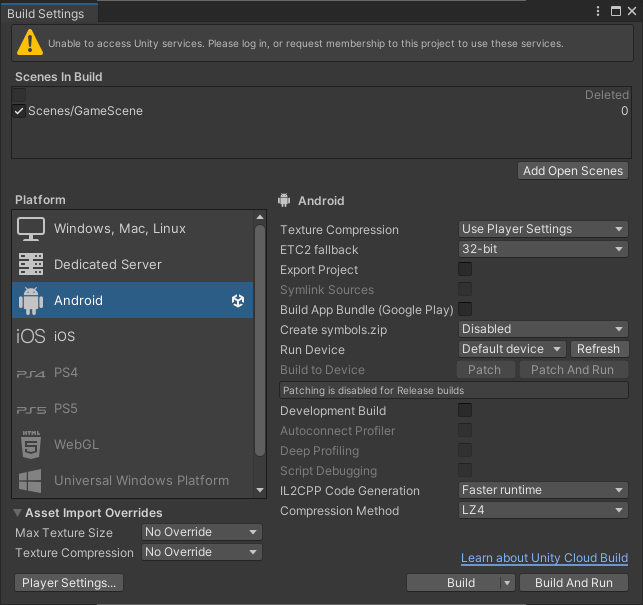
Task: Select the WebGL platform
Action: 133,444
